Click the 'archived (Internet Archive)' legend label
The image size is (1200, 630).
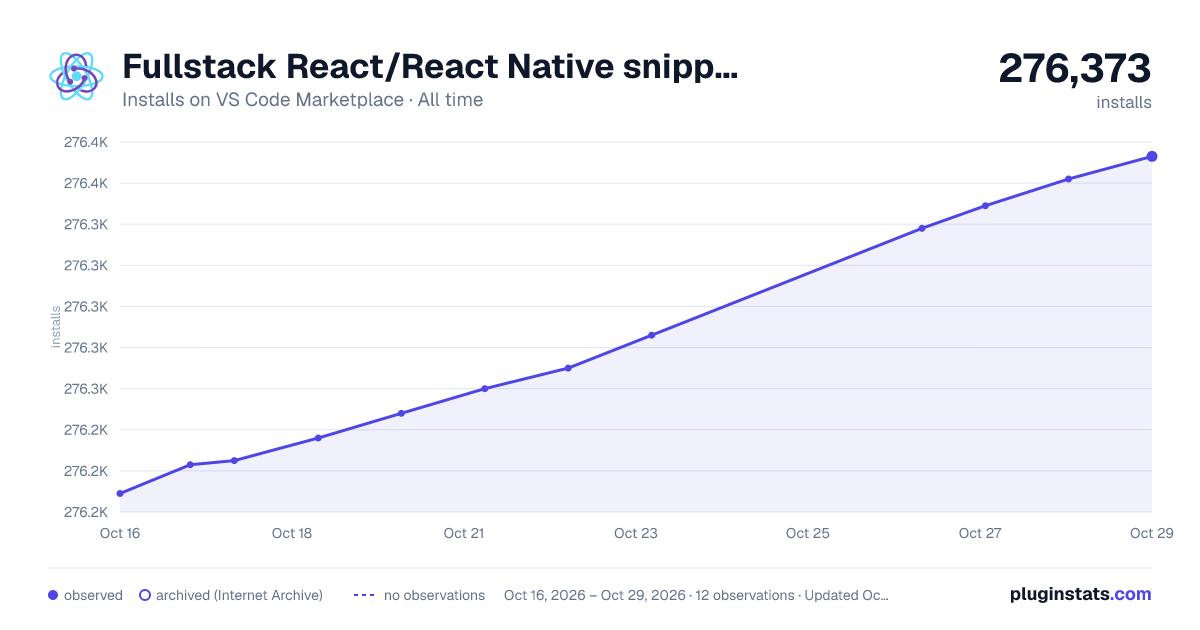pyautogui.click(x=239, y=595)
